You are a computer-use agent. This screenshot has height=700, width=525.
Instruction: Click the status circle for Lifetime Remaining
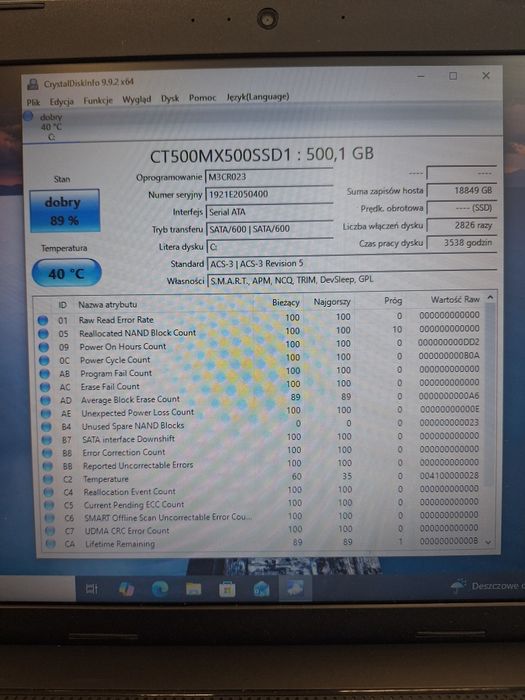[50, 544]
